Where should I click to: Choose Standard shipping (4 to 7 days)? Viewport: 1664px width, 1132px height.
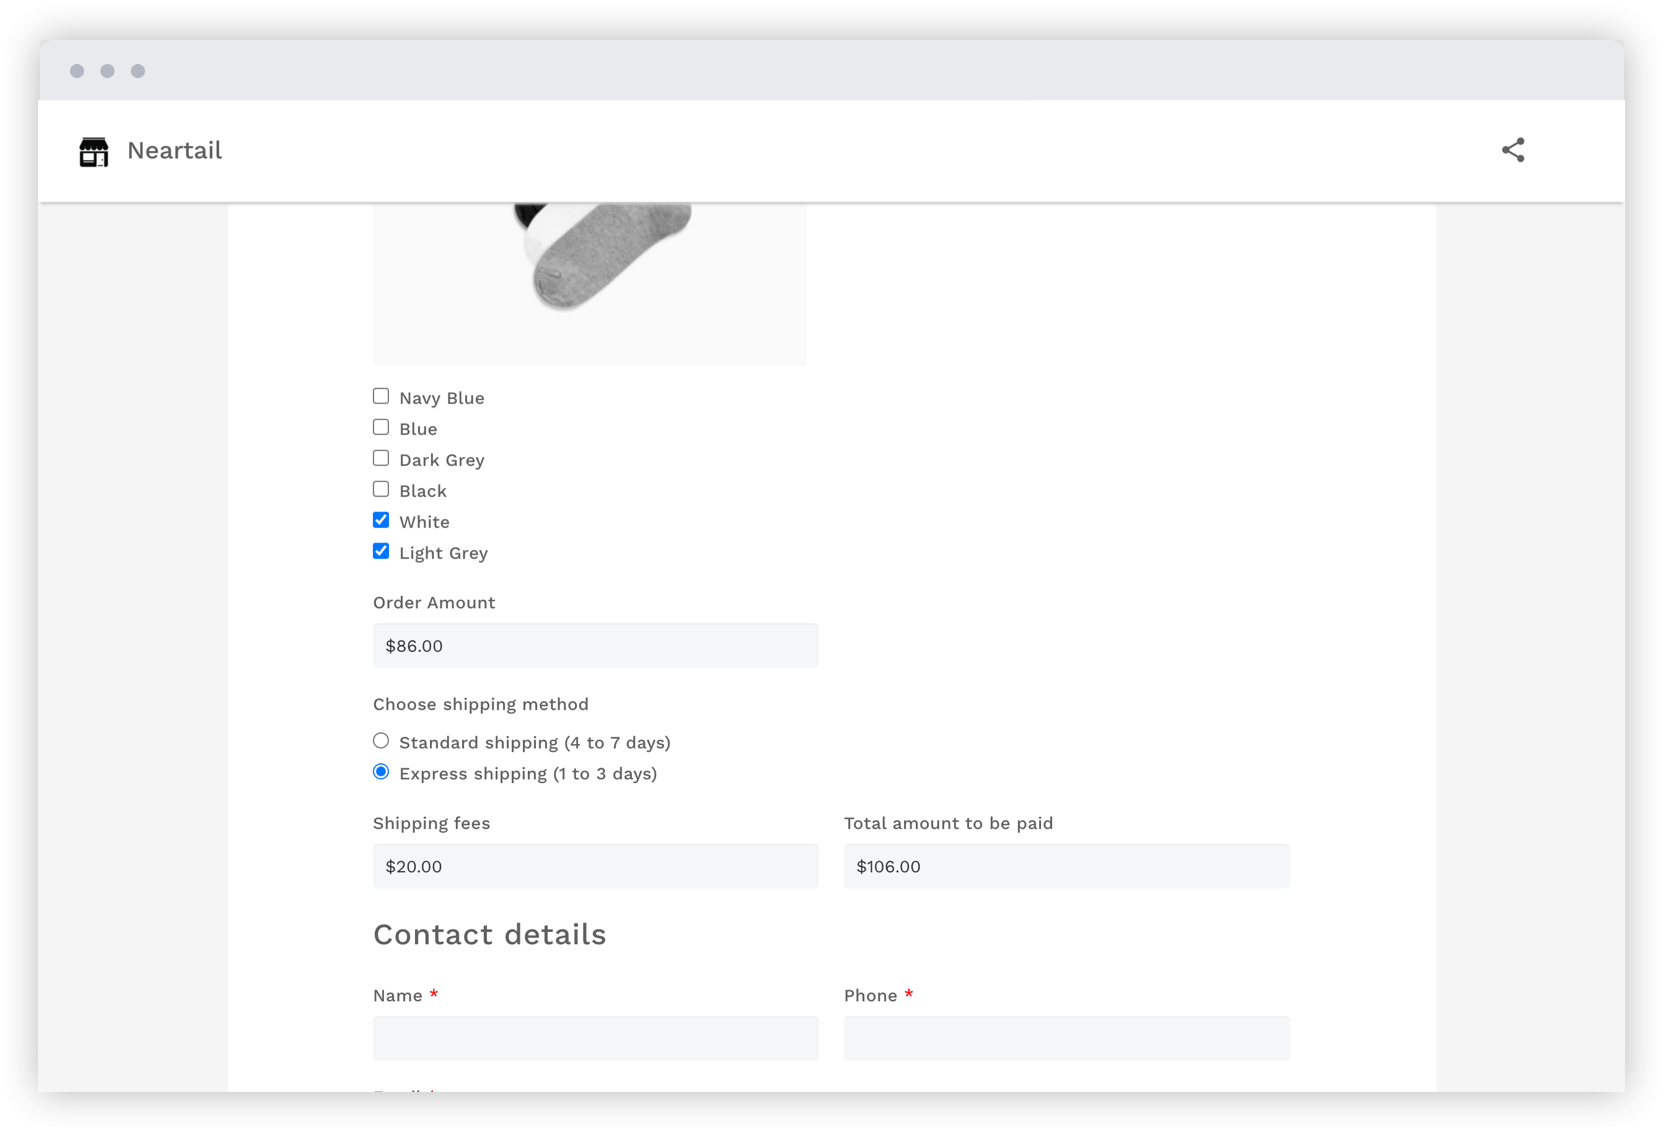[381, 742]
